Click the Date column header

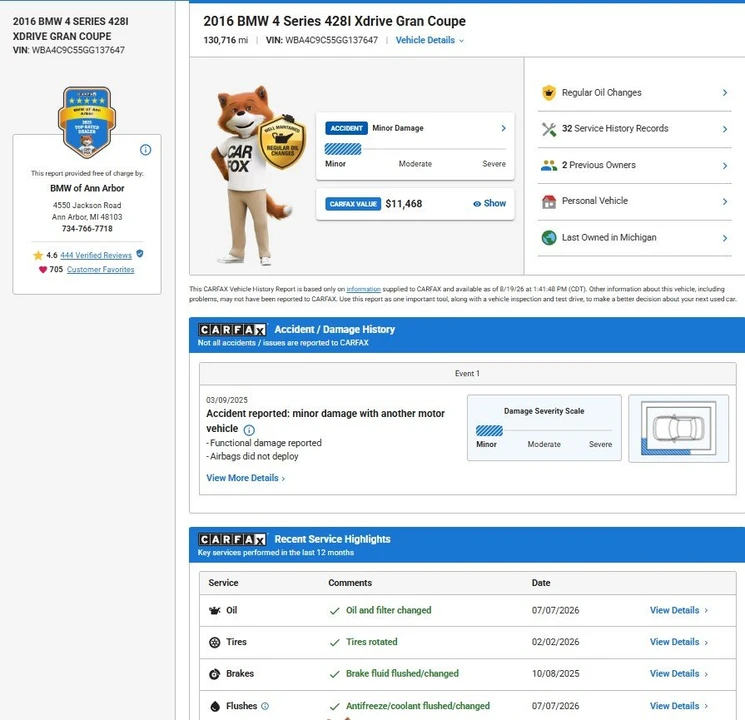click(x=541, y=583)
